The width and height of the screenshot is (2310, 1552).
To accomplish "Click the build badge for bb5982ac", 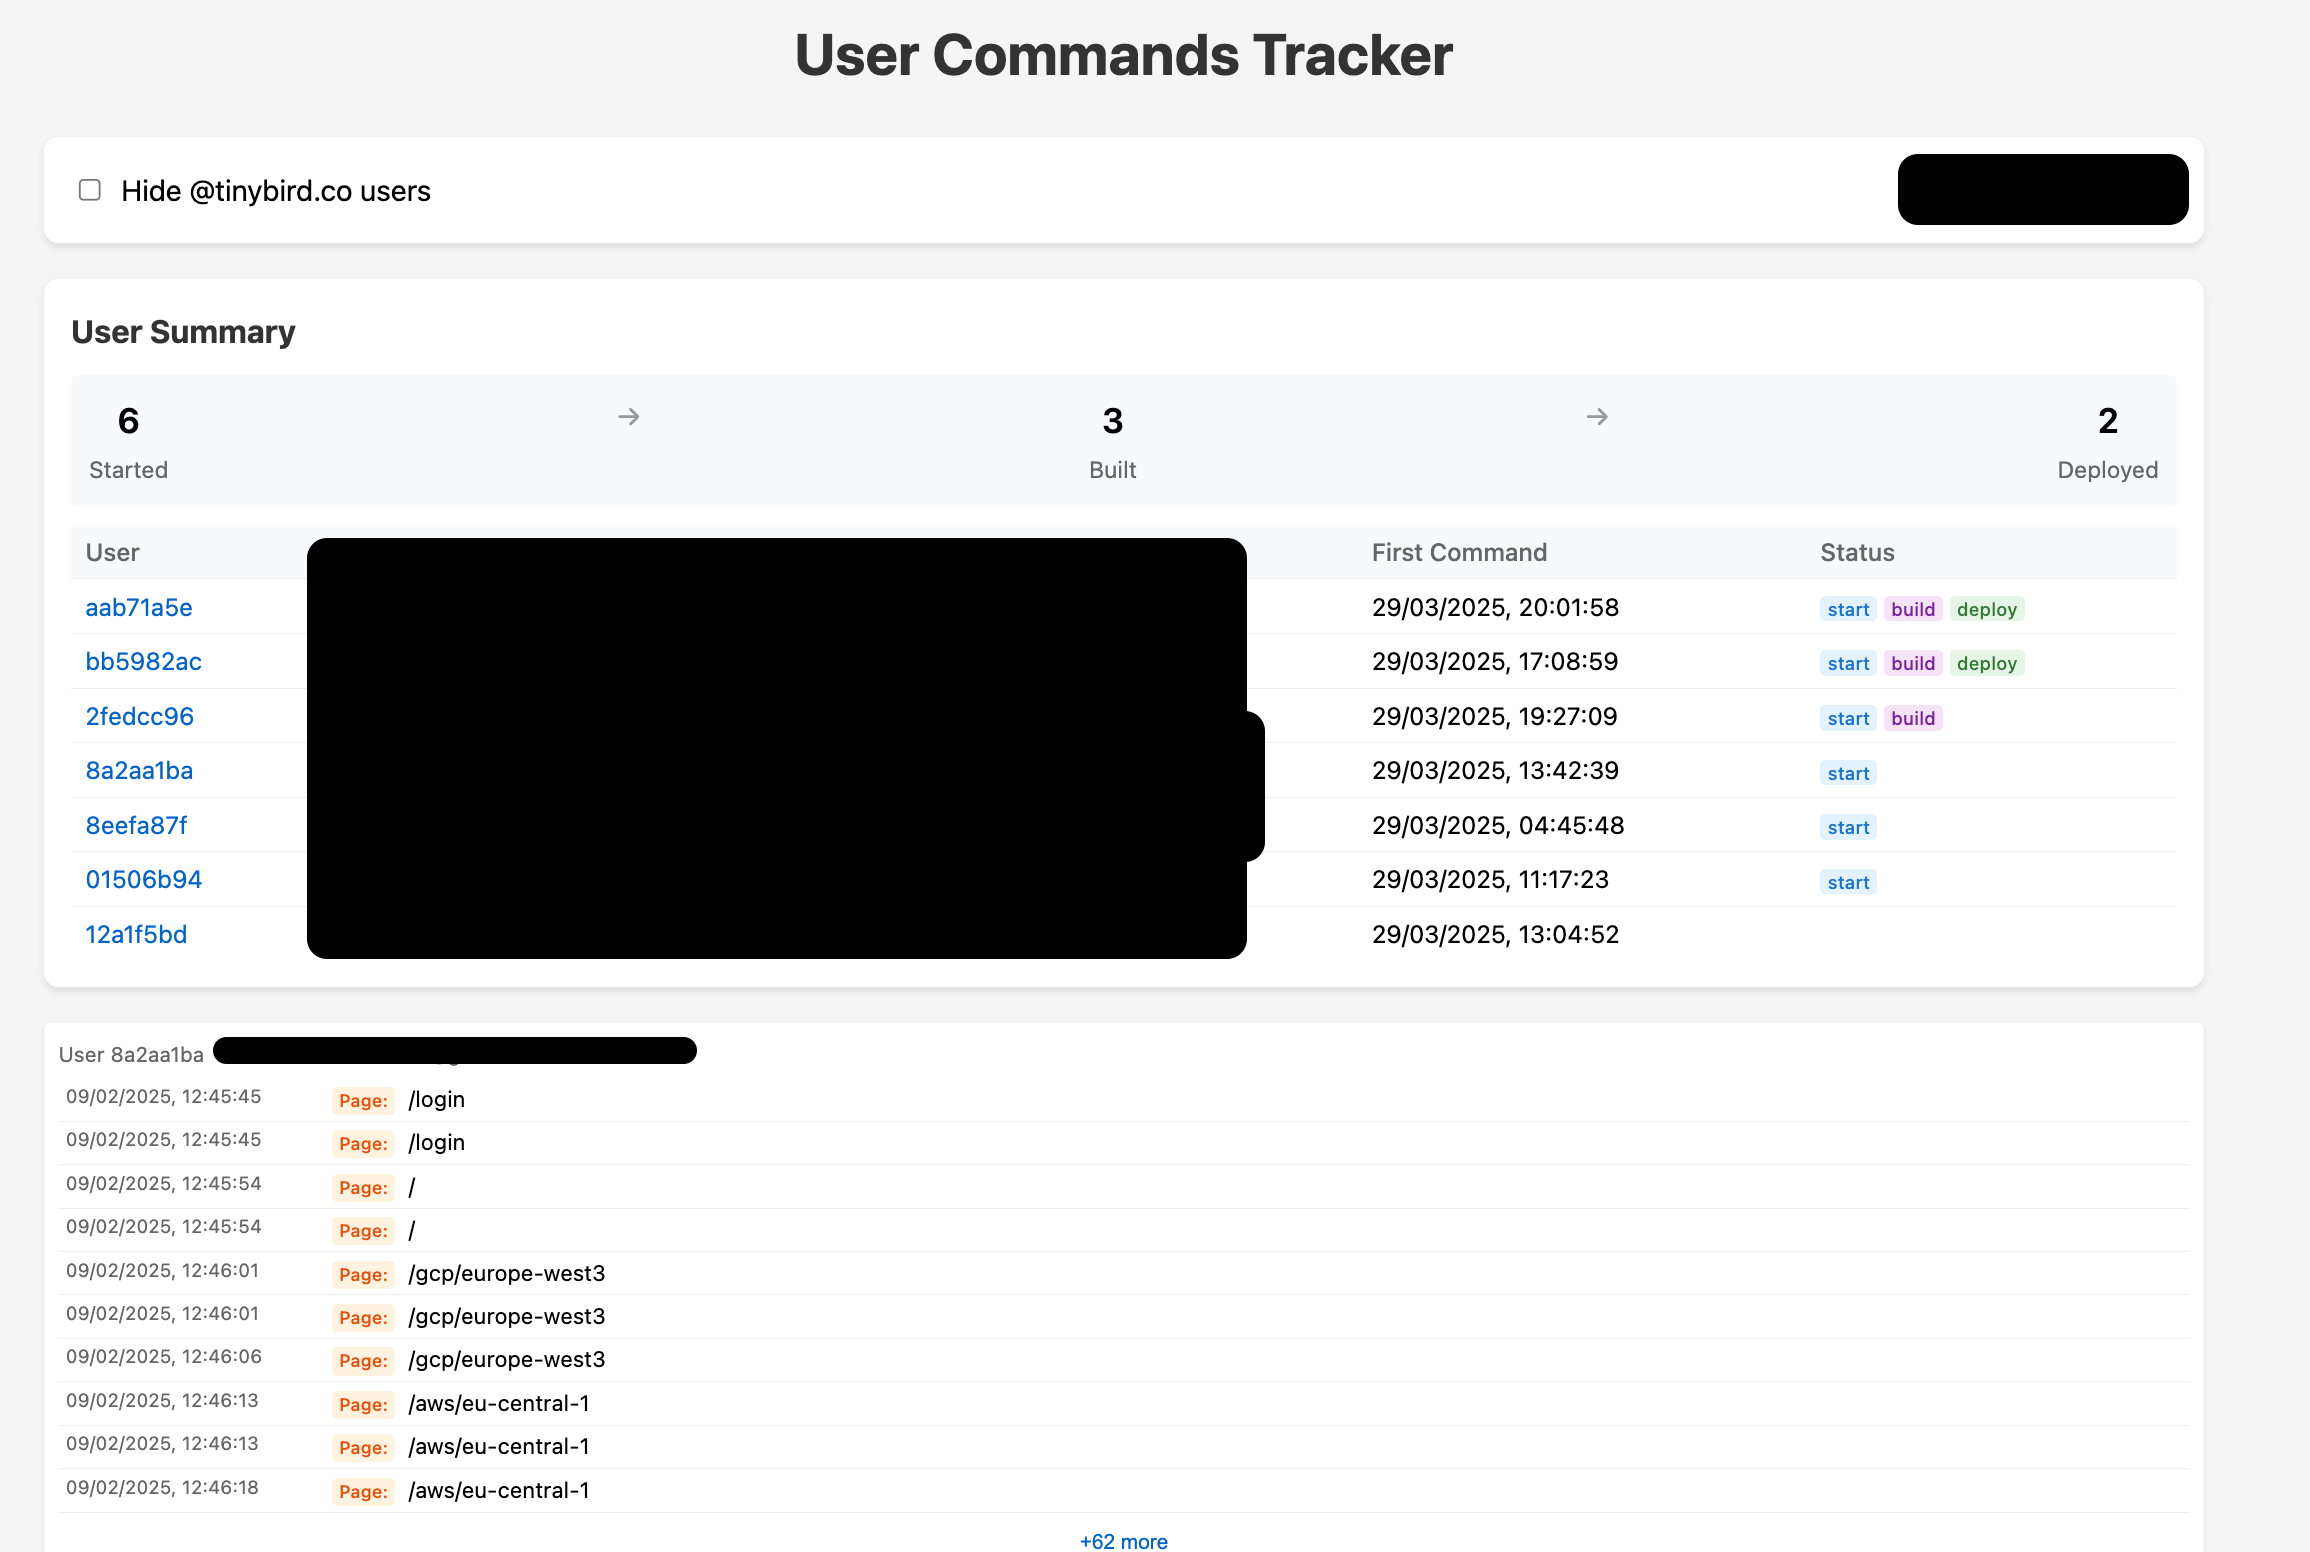I will 1912,663.
